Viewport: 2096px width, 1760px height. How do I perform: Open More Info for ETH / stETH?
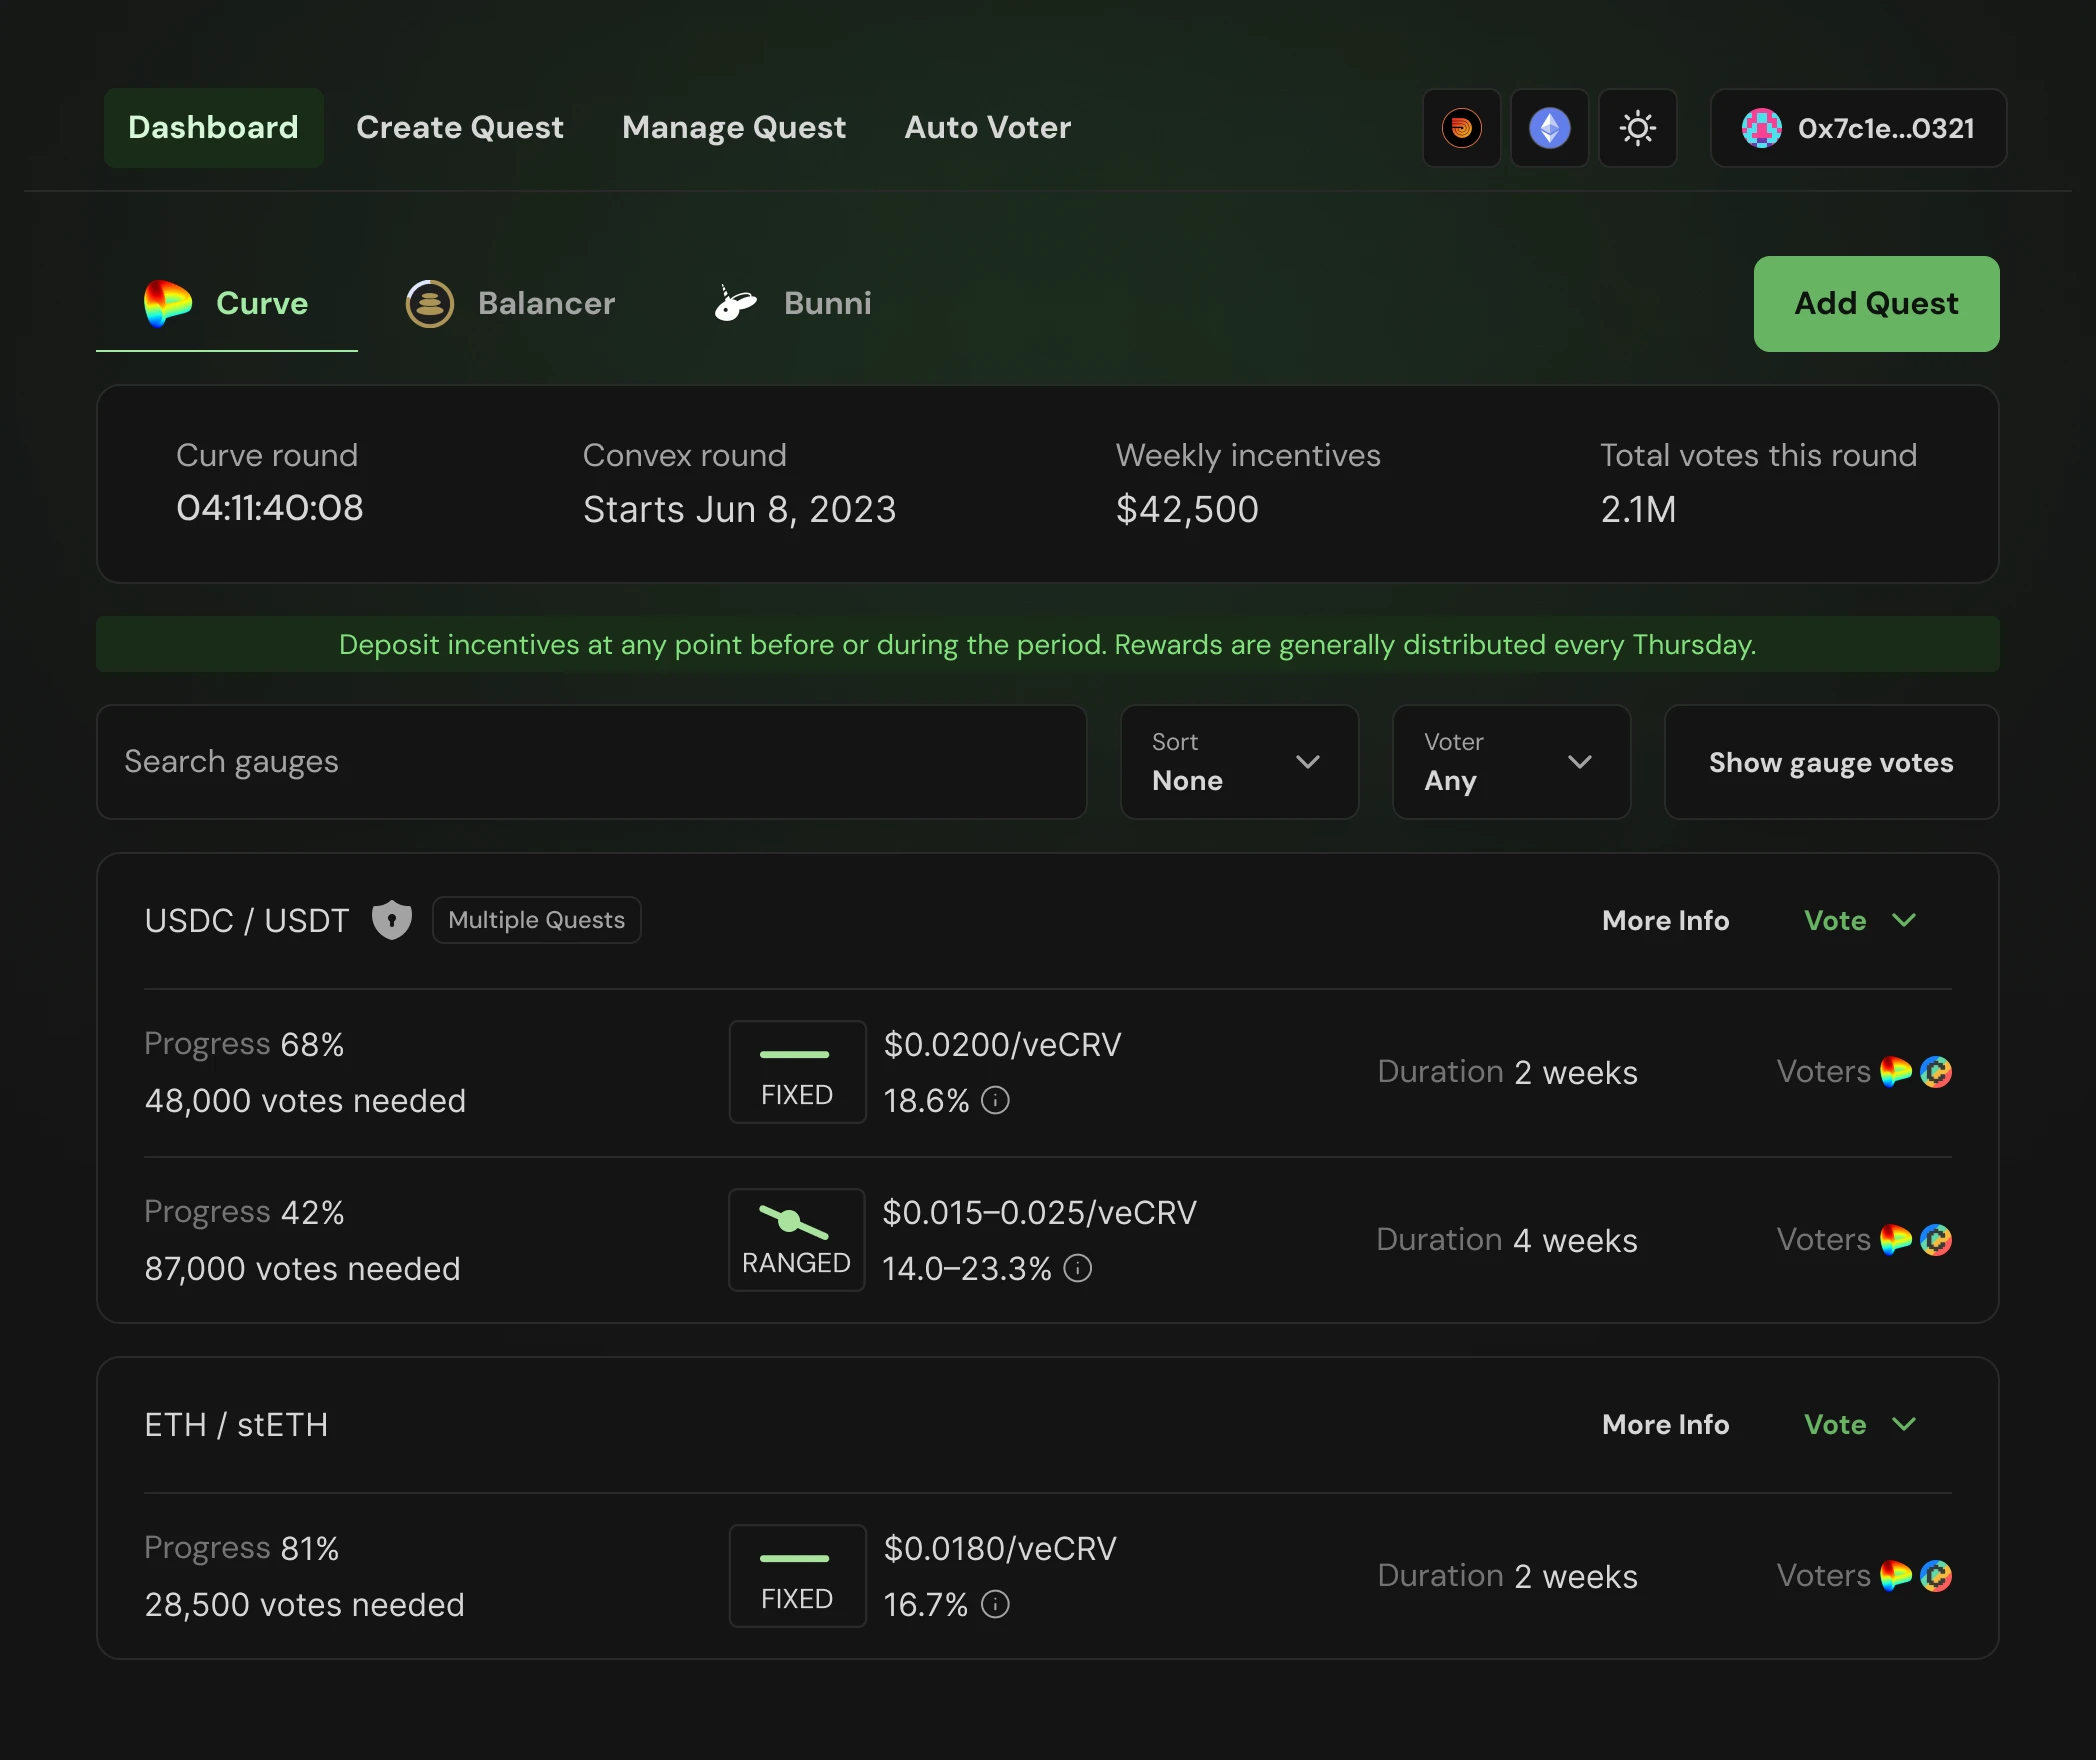1666,1424
